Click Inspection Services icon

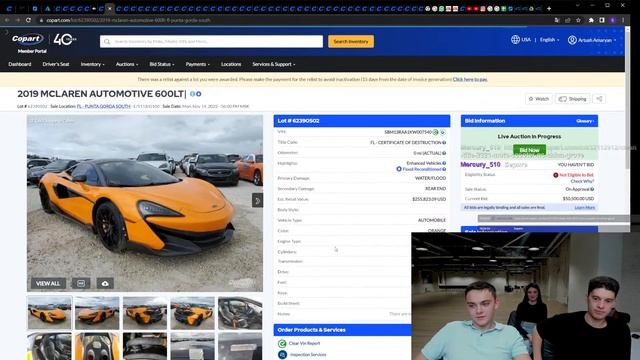(x=282, y=355)
